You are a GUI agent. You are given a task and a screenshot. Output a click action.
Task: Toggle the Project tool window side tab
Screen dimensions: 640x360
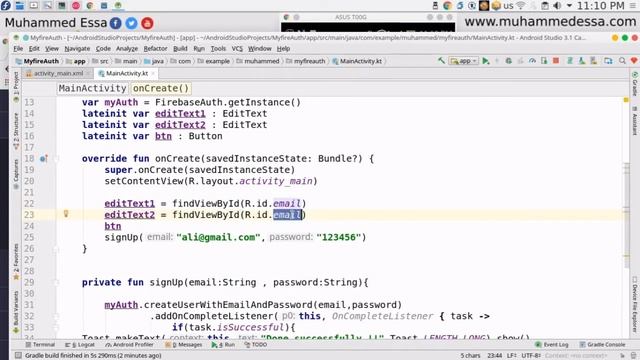point(16,87)
